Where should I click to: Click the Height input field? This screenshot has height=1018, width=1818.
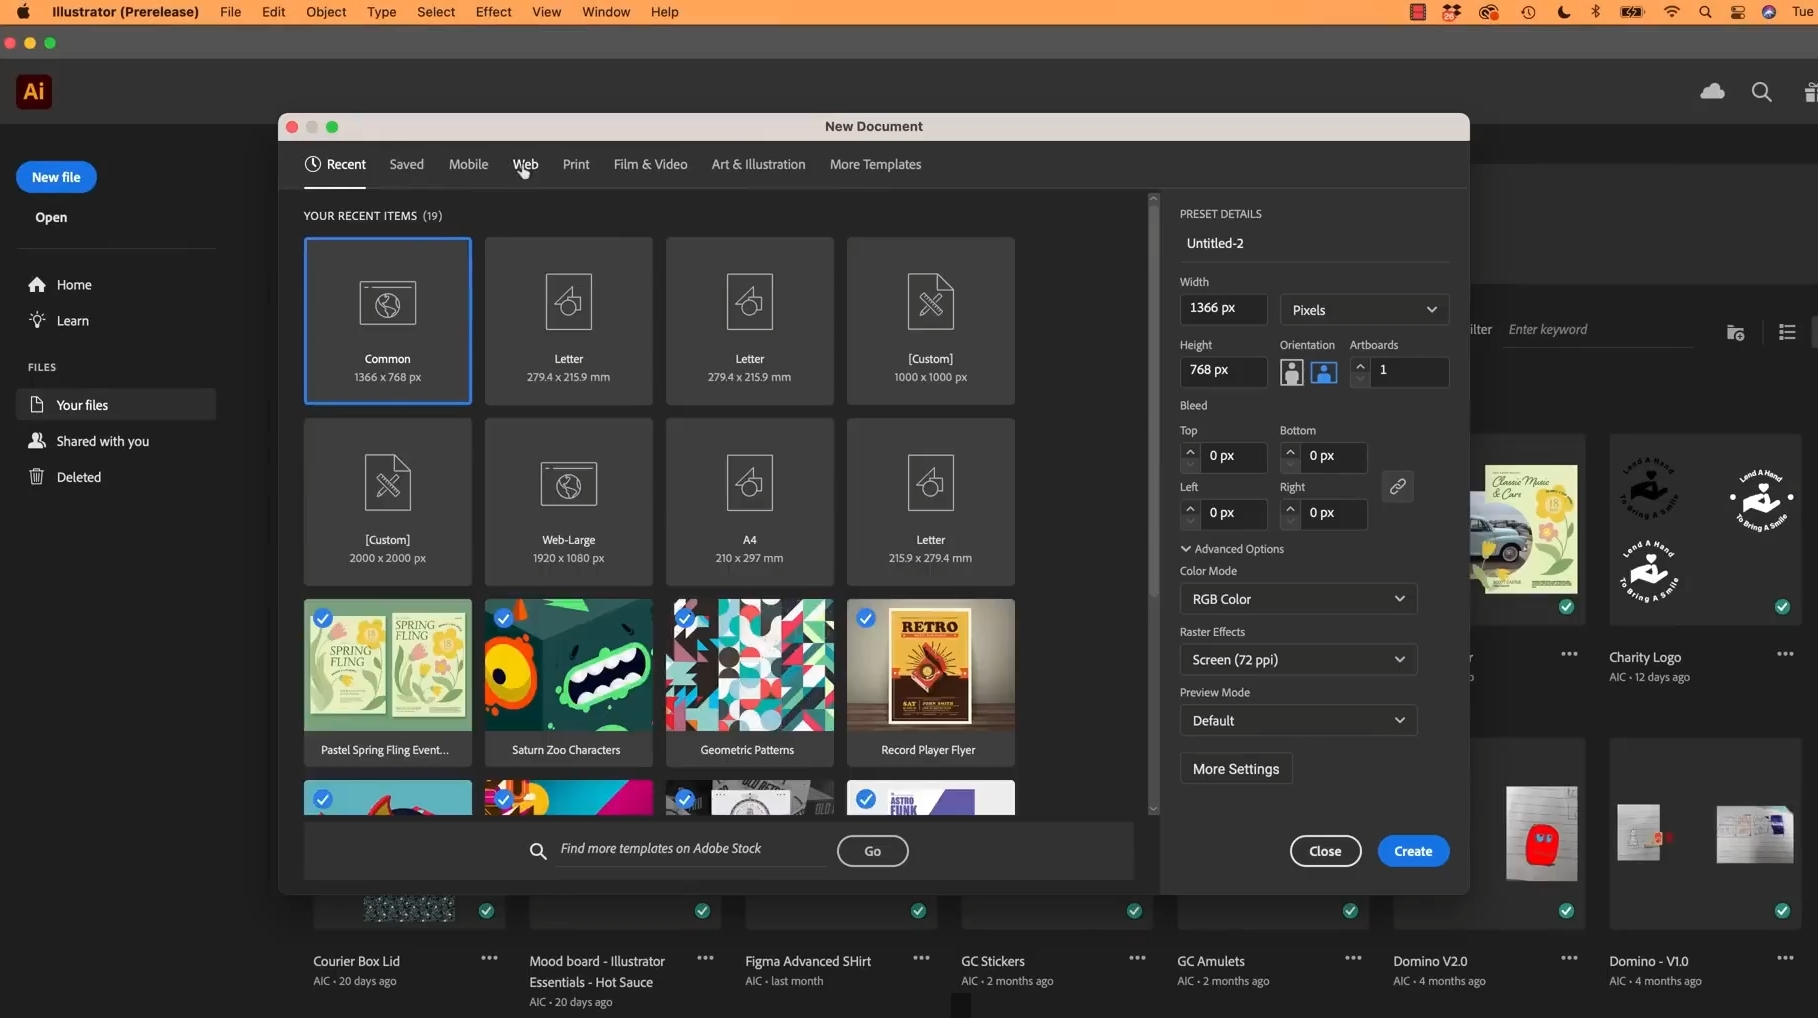tap(1223, 370)
